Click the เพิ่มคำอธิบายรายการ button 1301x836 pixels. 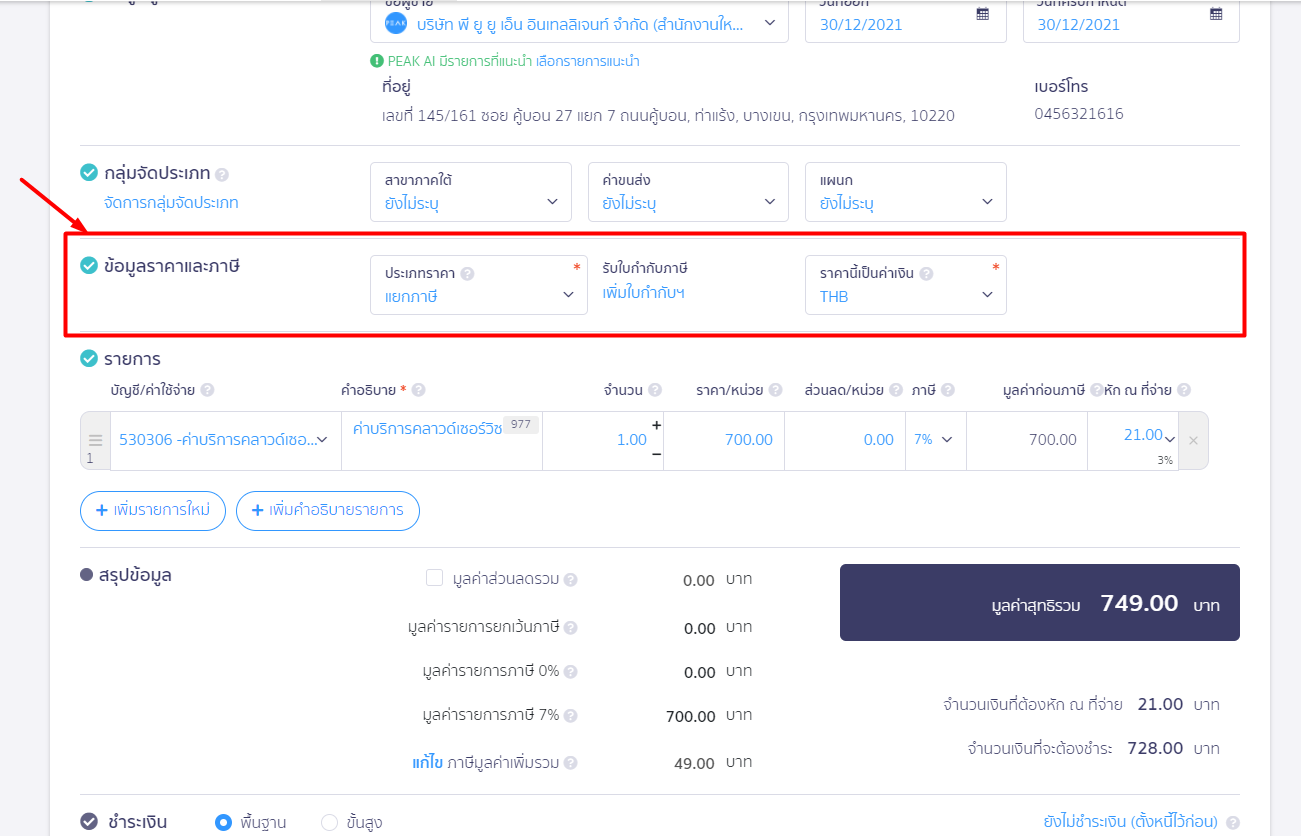(x=328, y=510)
